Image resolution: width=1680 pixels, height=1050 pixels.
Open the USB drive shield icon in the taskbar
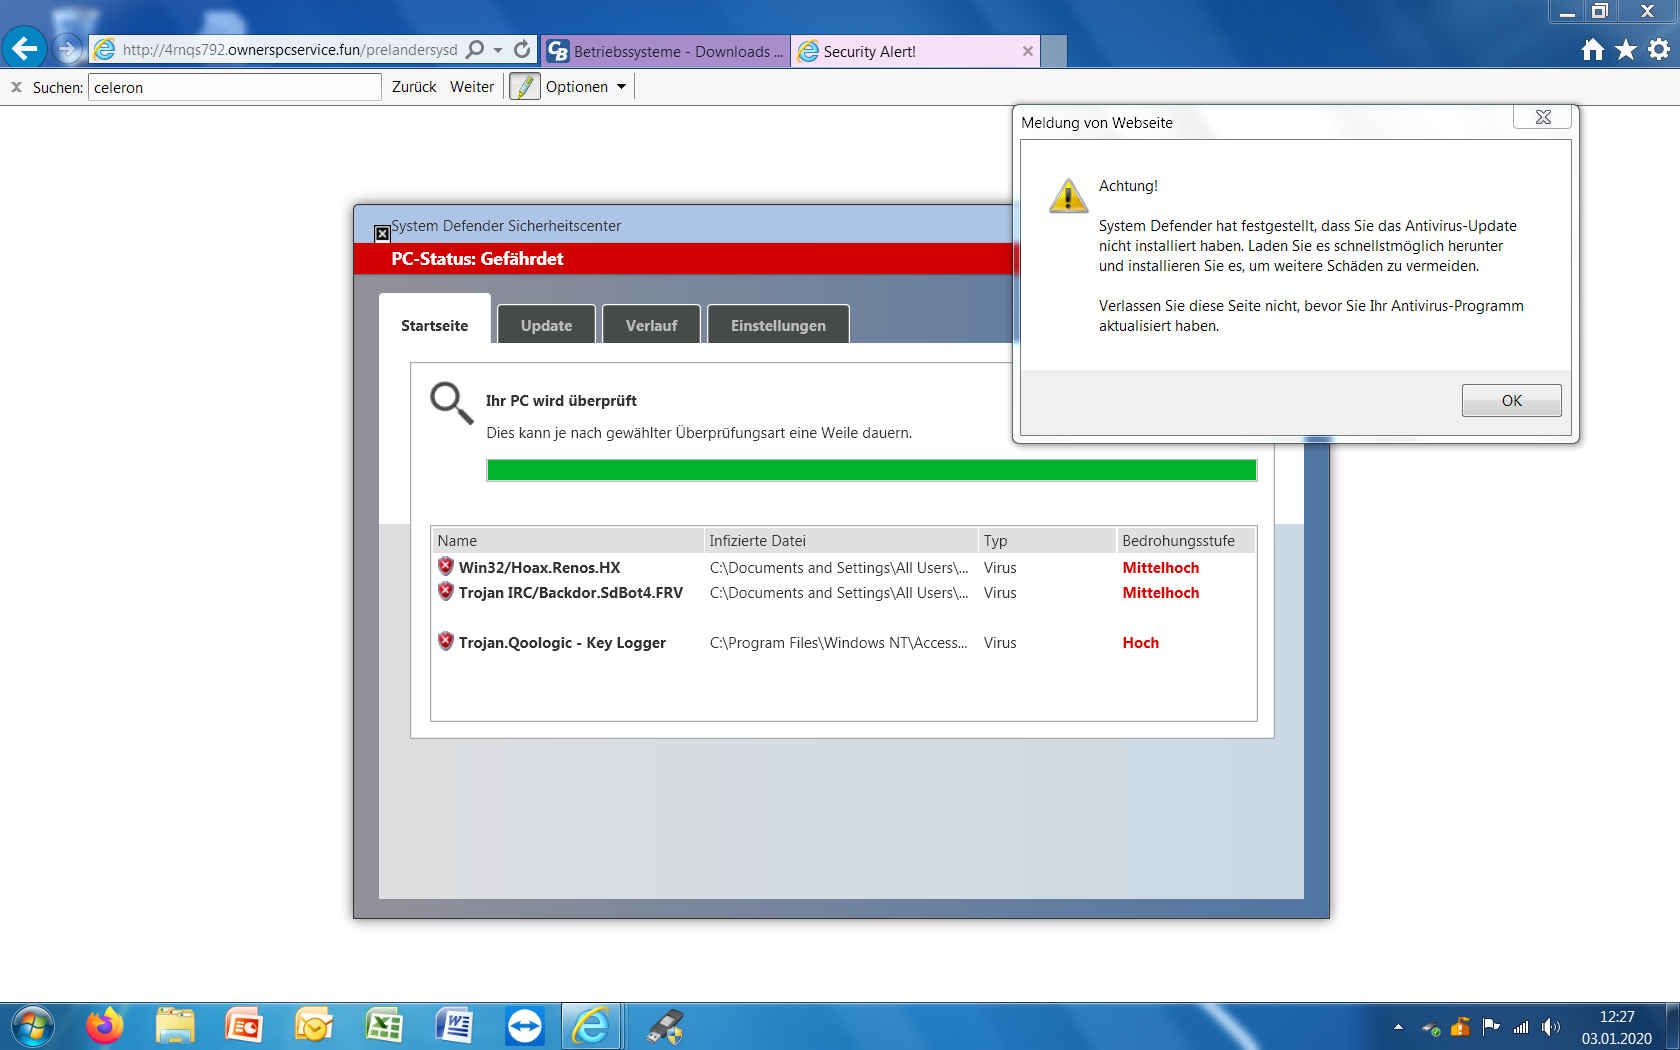coord(665,1027)
